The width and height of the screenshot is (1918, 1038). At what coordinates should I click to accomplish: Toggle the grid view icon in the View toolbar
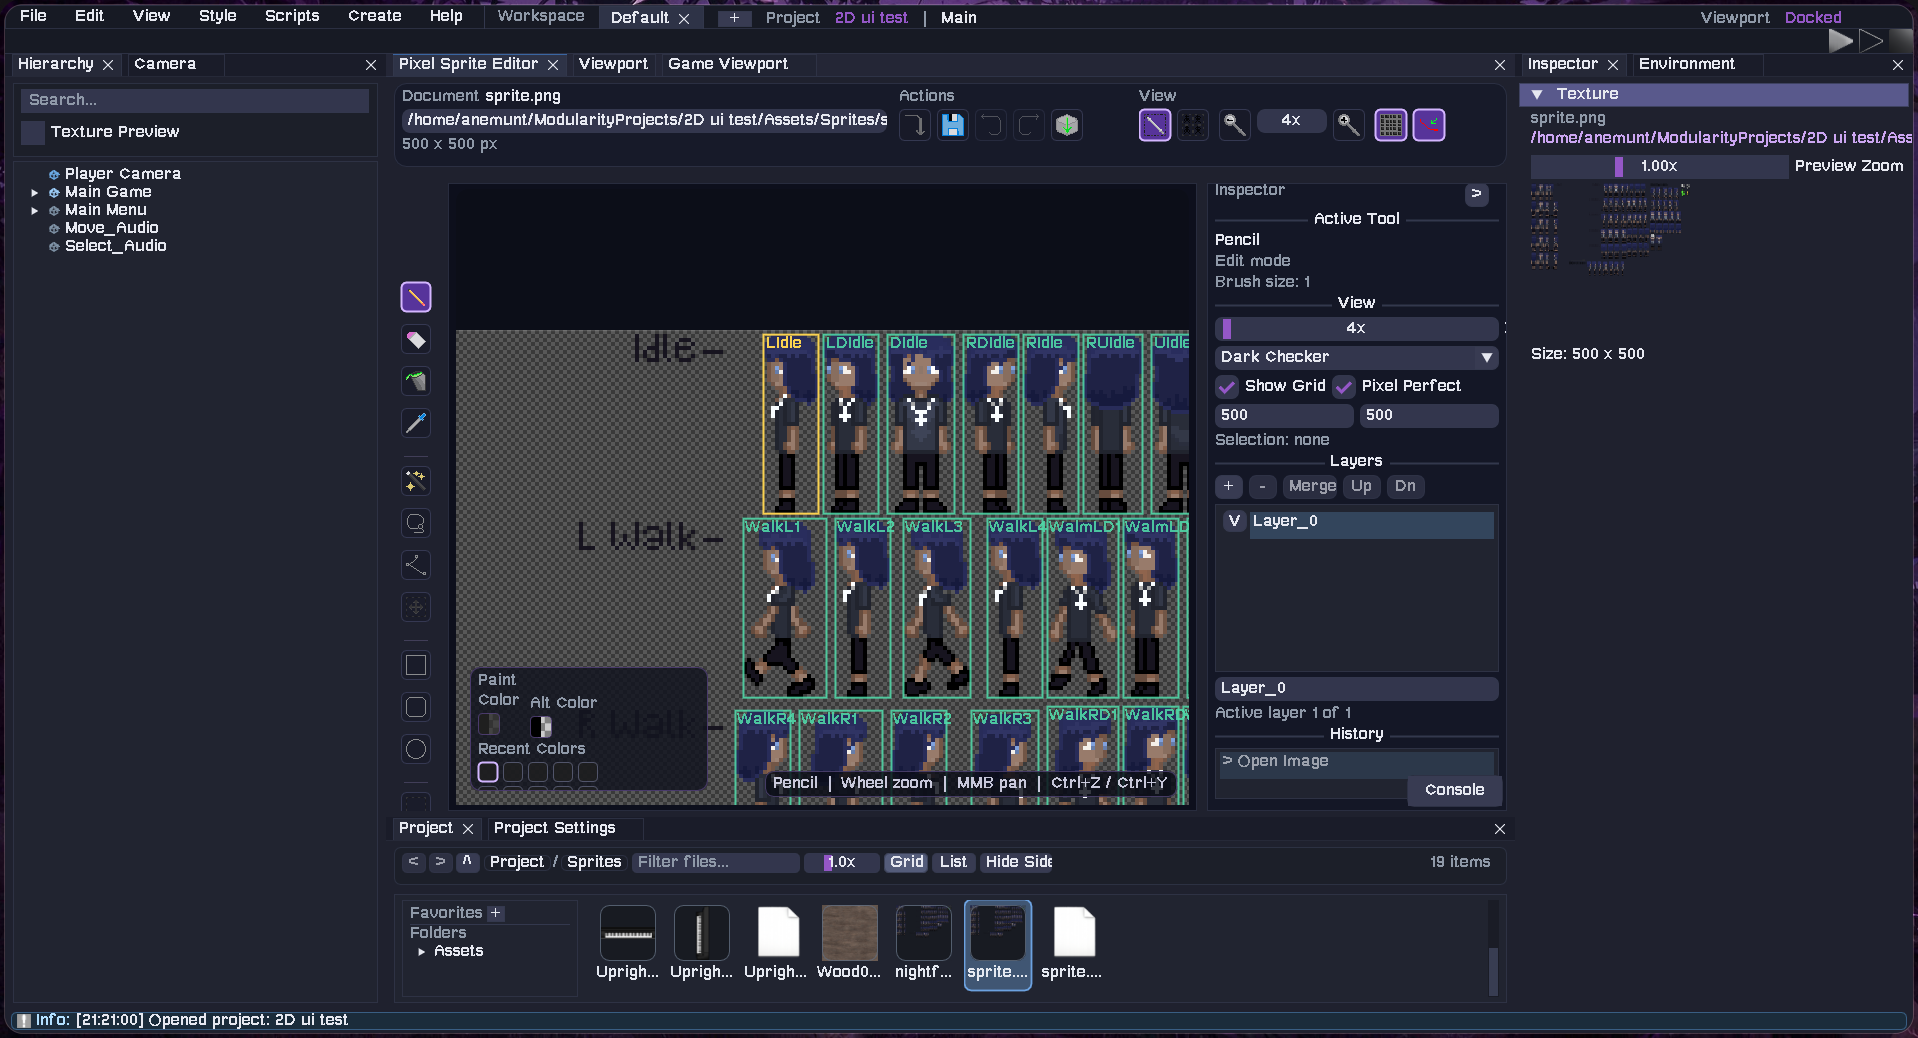[x=1390, y=125]
